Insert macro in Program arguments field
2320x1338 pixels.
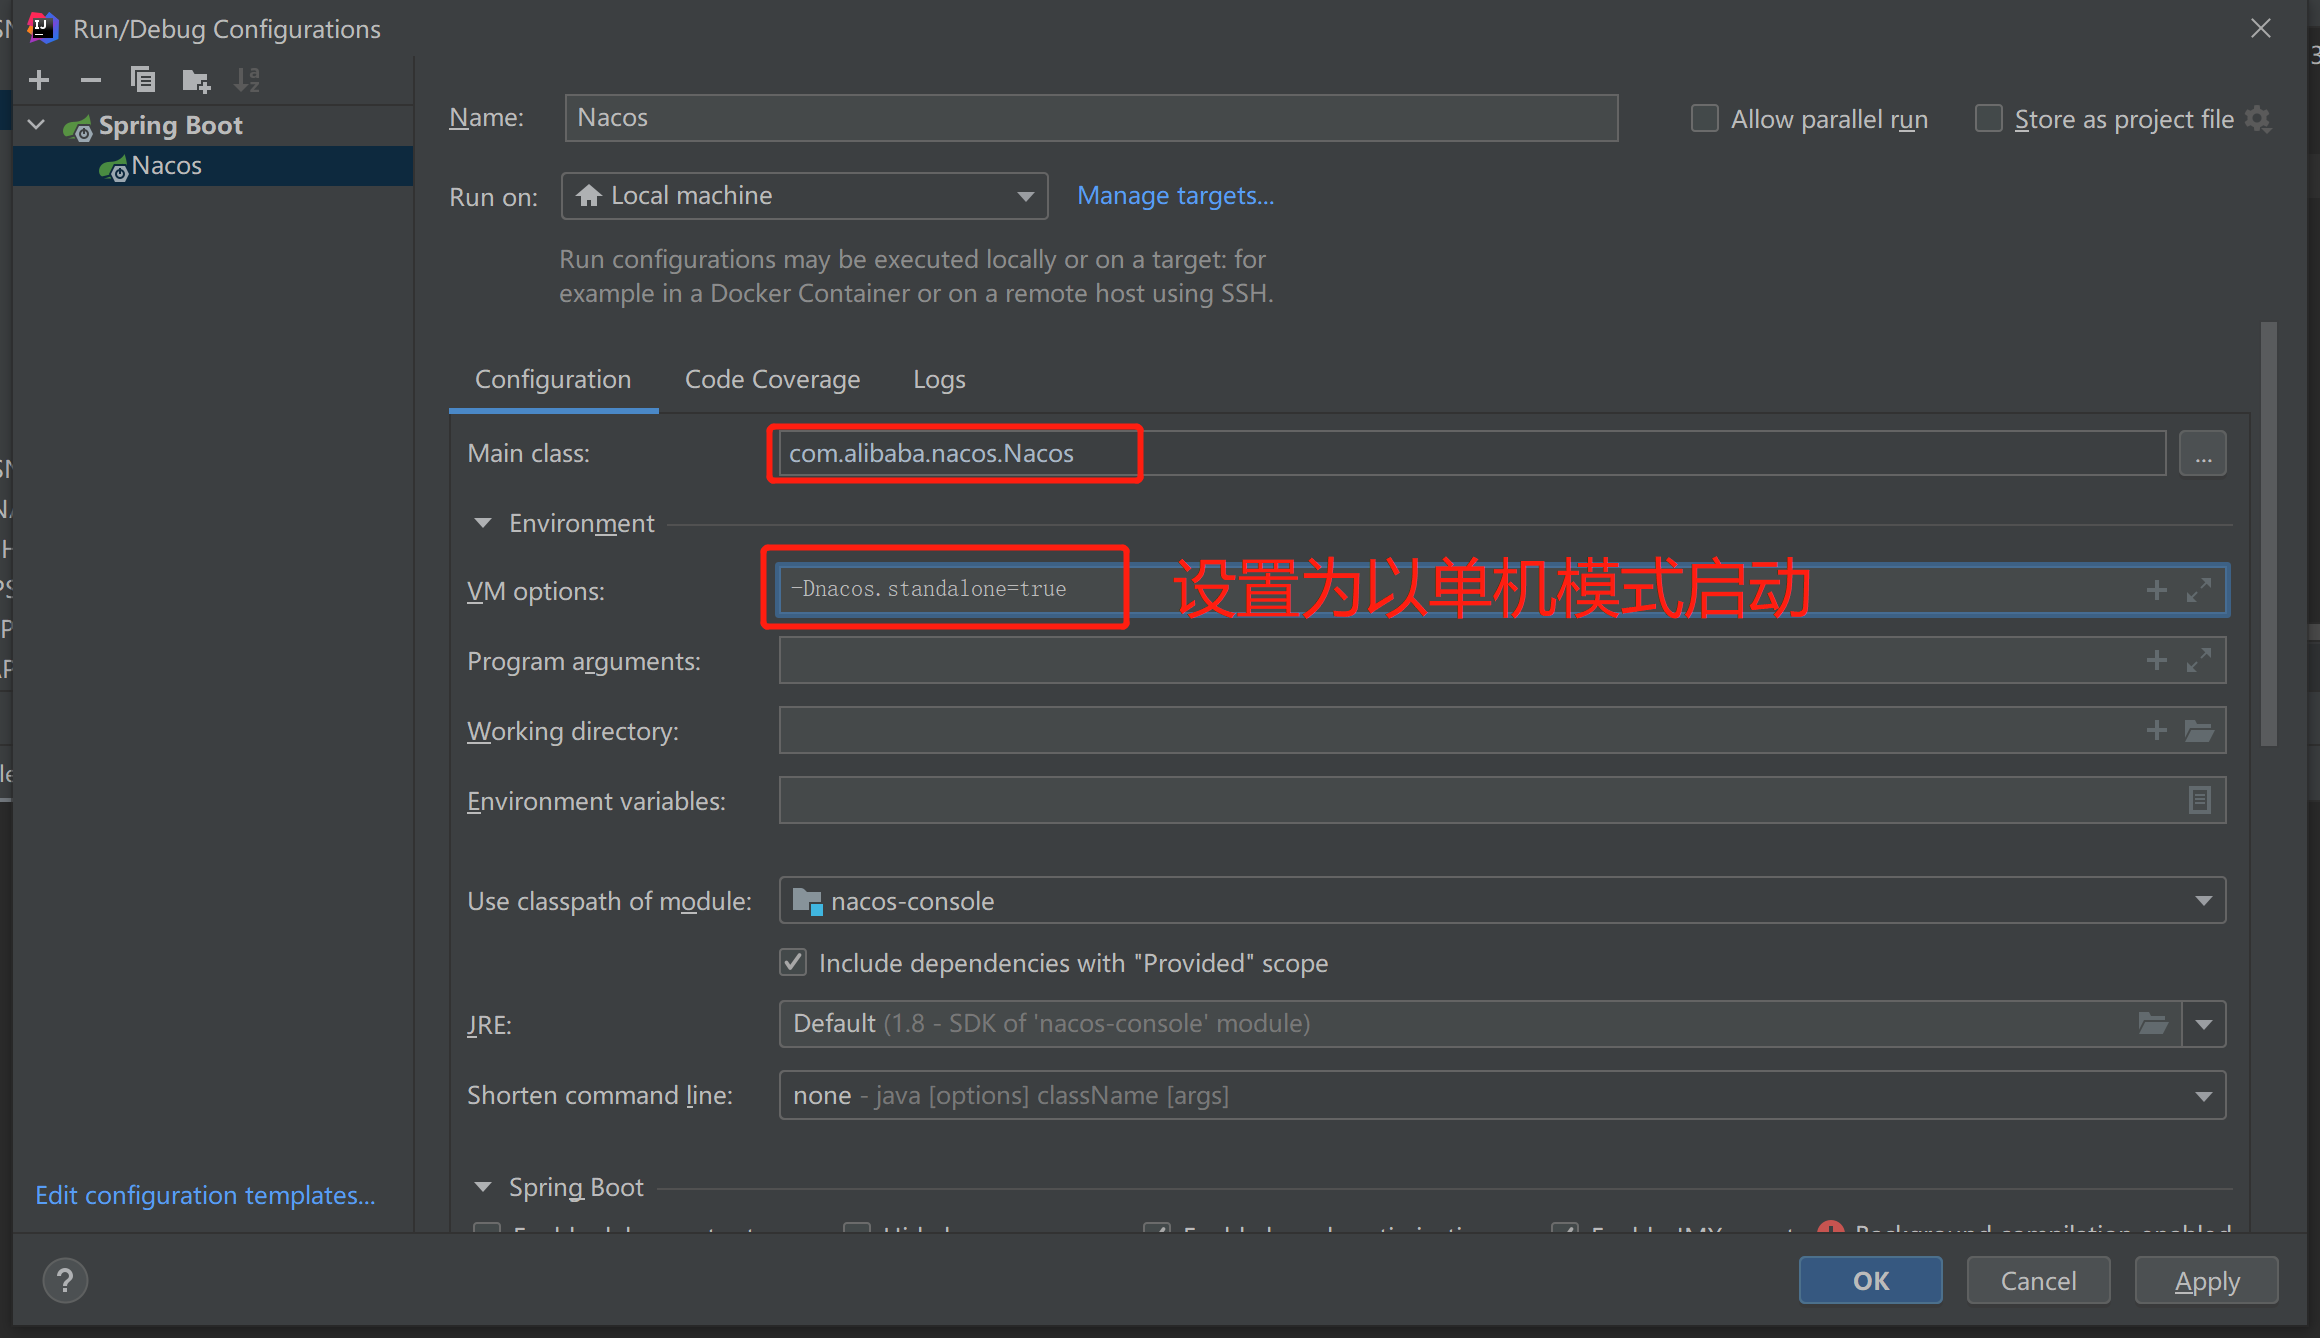pos(2157,660)
